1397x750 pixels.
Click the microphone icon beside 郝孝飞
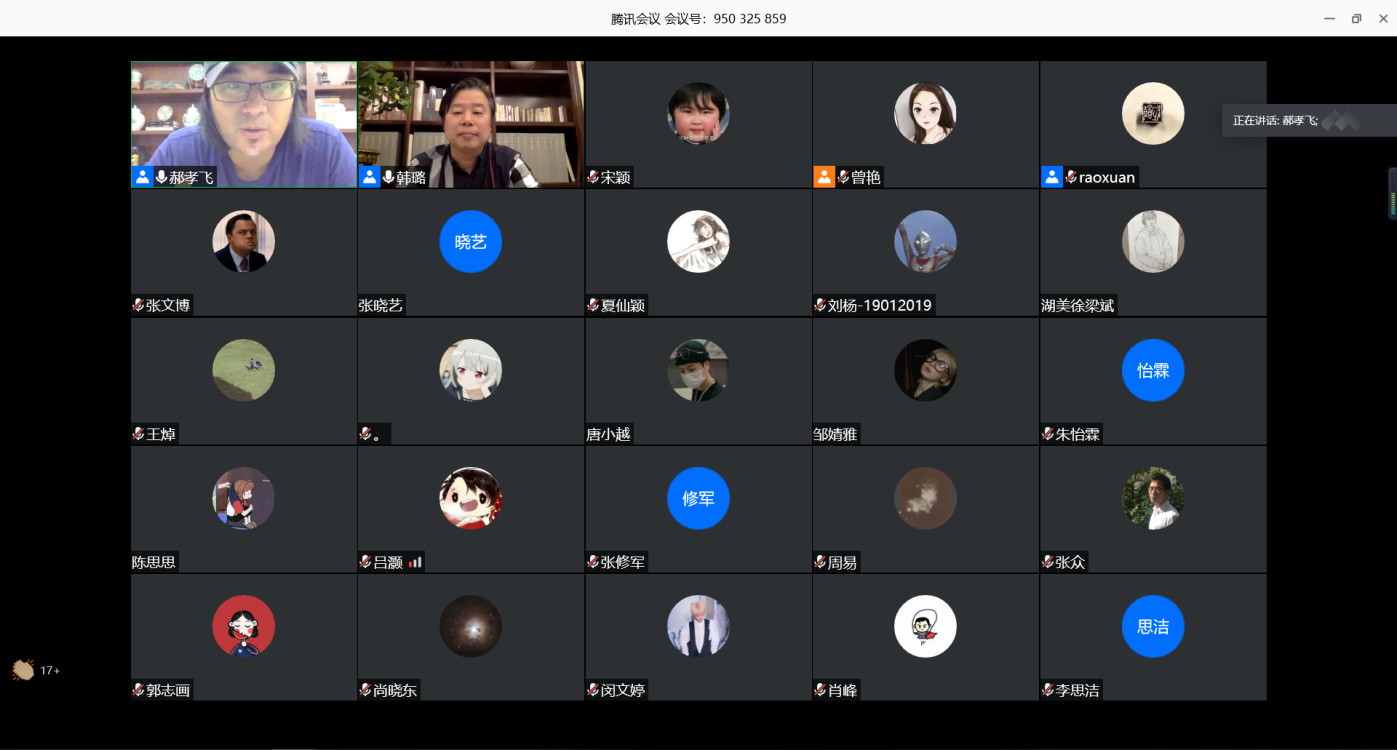coord(161,177)
